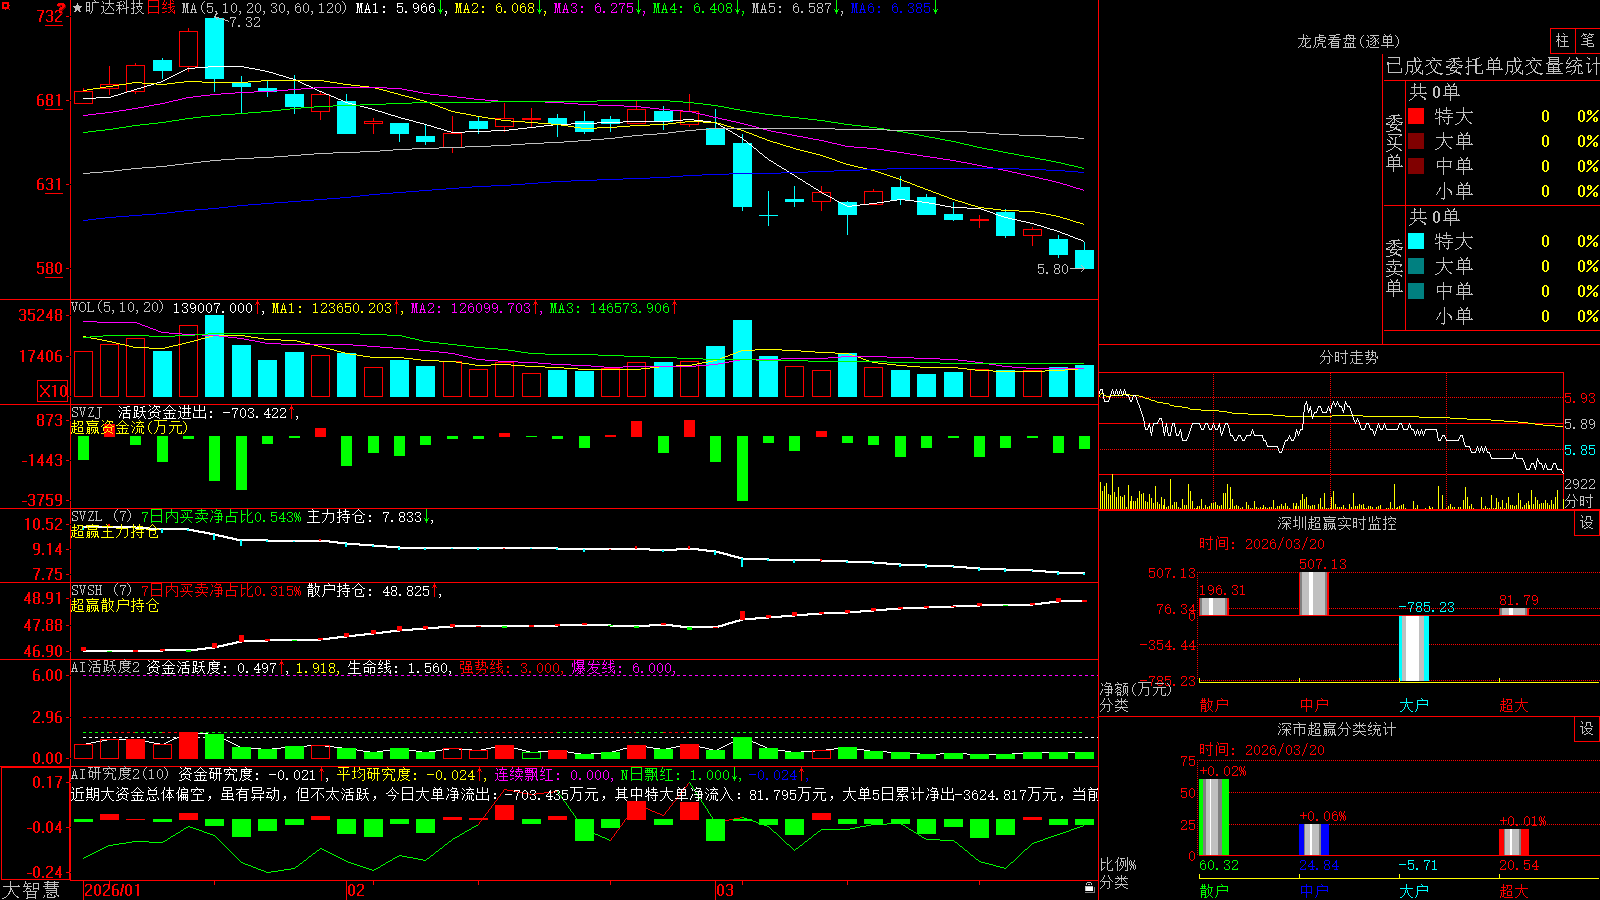Click the MA1: 5.966 value
The height and width of the screenshot is (900, 1600).
pos(396,8)
